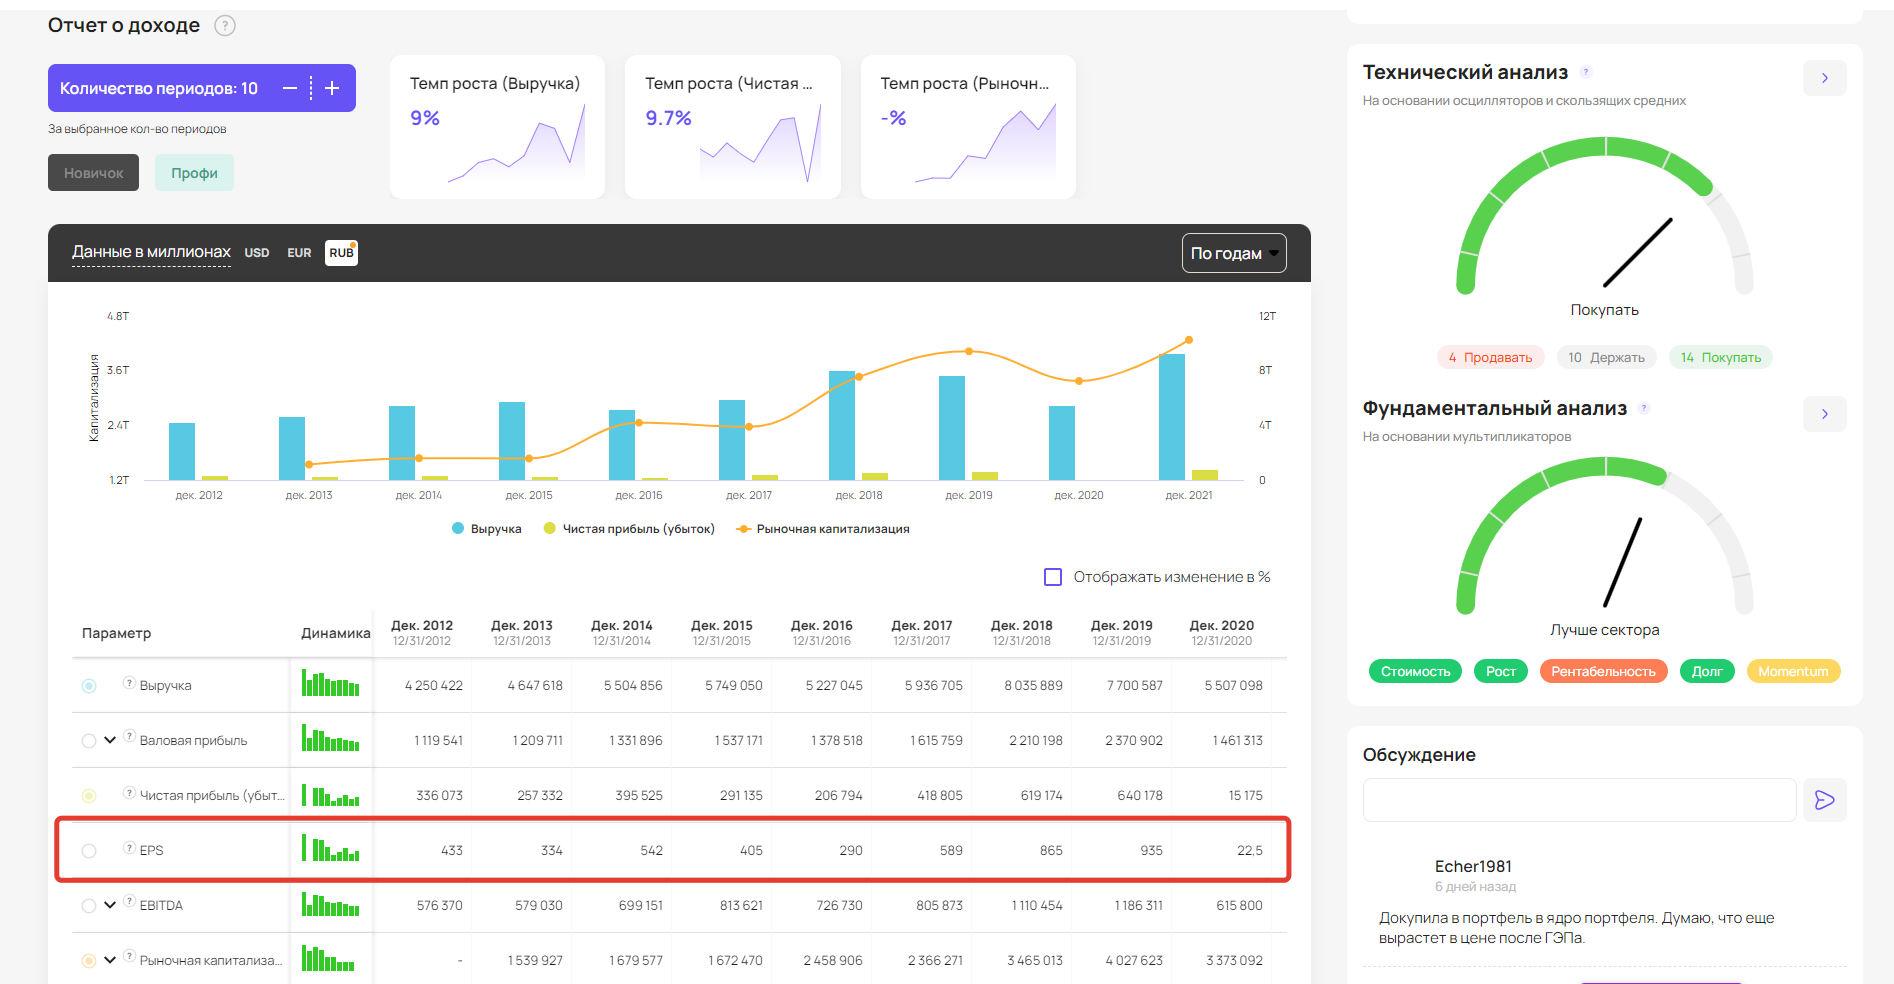
Task: Open help icon for Выручка row
Action: pos(129,682)
